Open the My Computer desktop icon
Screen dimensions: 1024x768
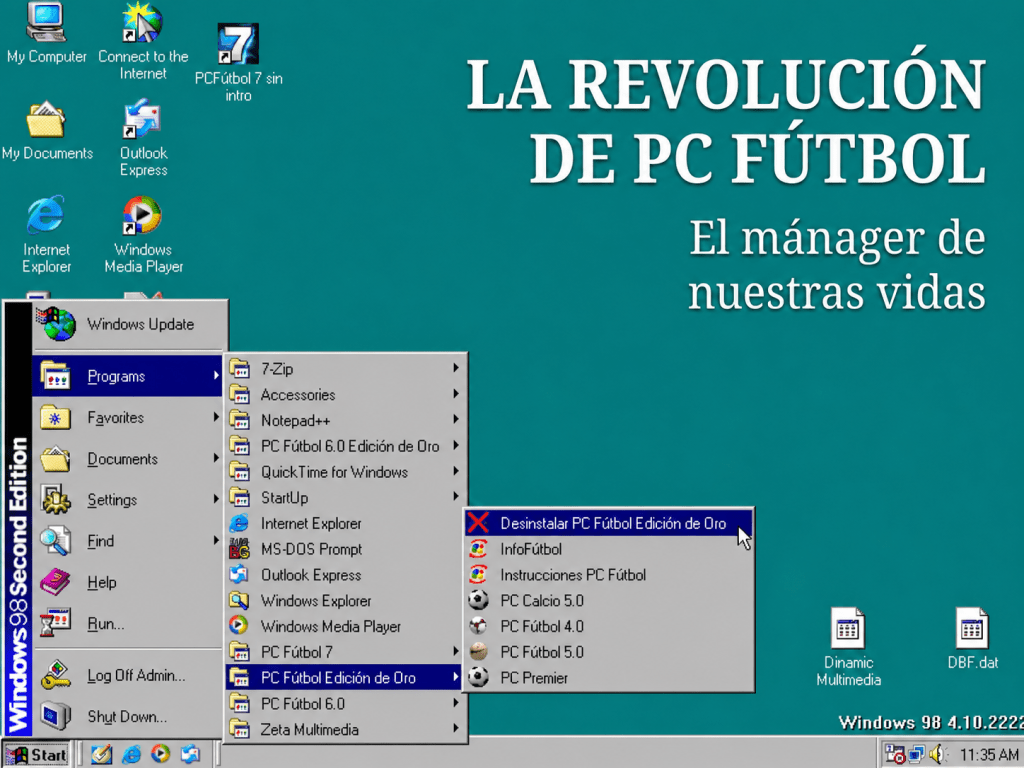point(46,34)
